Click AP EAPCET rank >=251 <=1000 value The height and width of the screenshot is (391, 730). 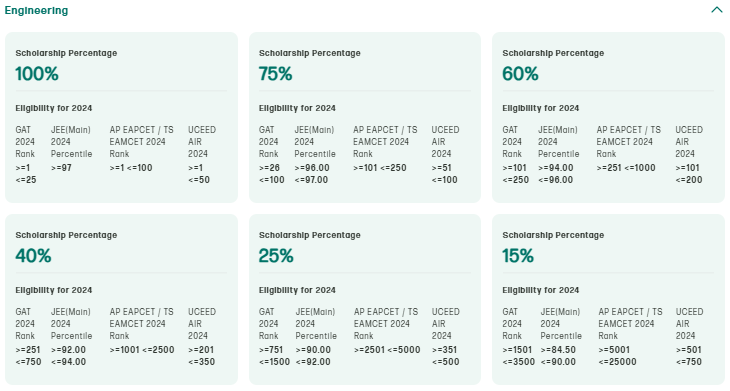pyautogui.click(x=626, y=168)
